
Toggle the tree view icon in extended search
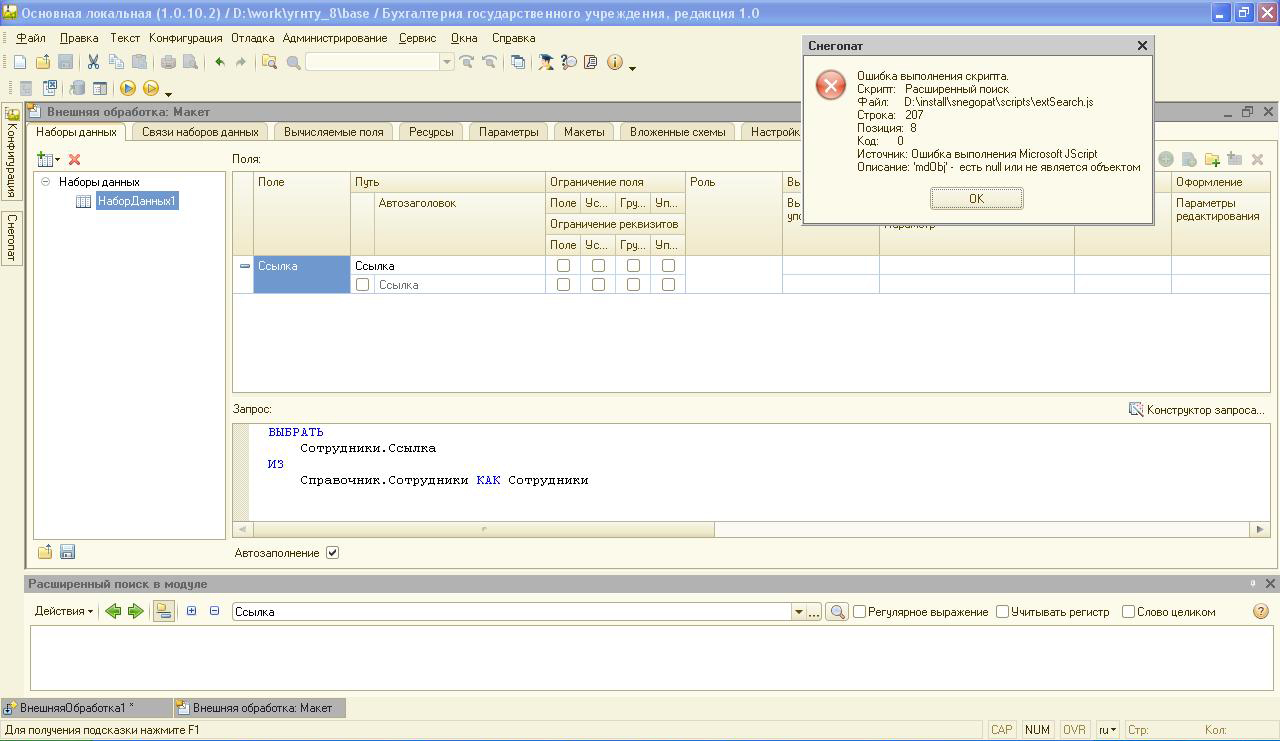[x=164, y=611]
